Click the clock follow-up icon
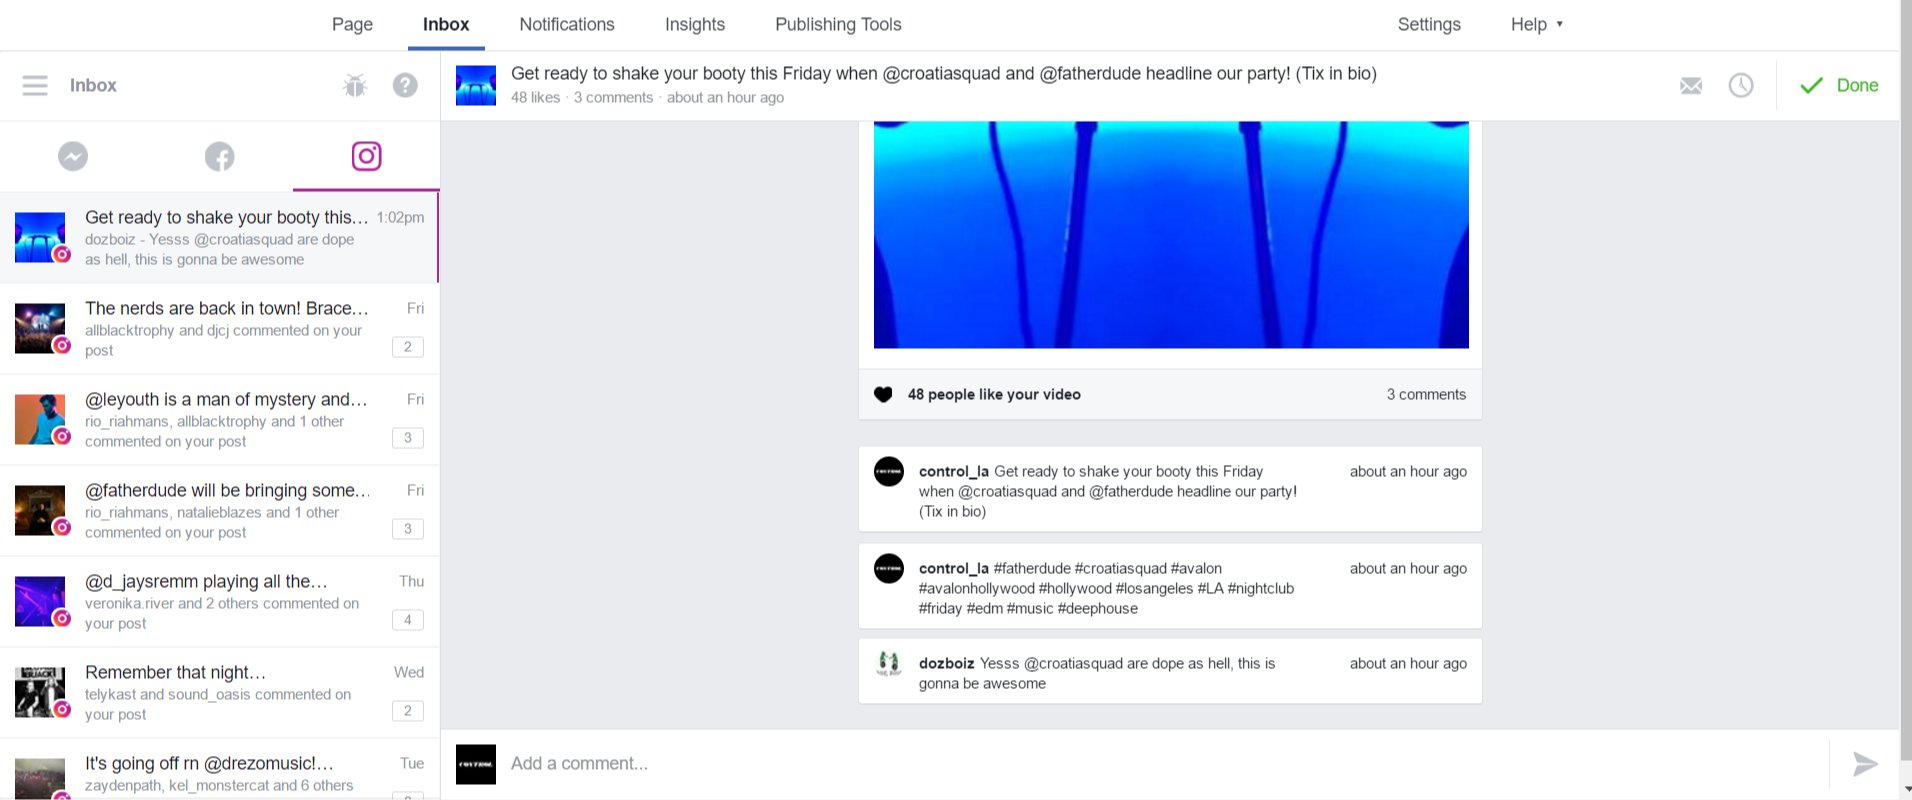This screenshot has height=800, width=1912. coord(1741,86)
